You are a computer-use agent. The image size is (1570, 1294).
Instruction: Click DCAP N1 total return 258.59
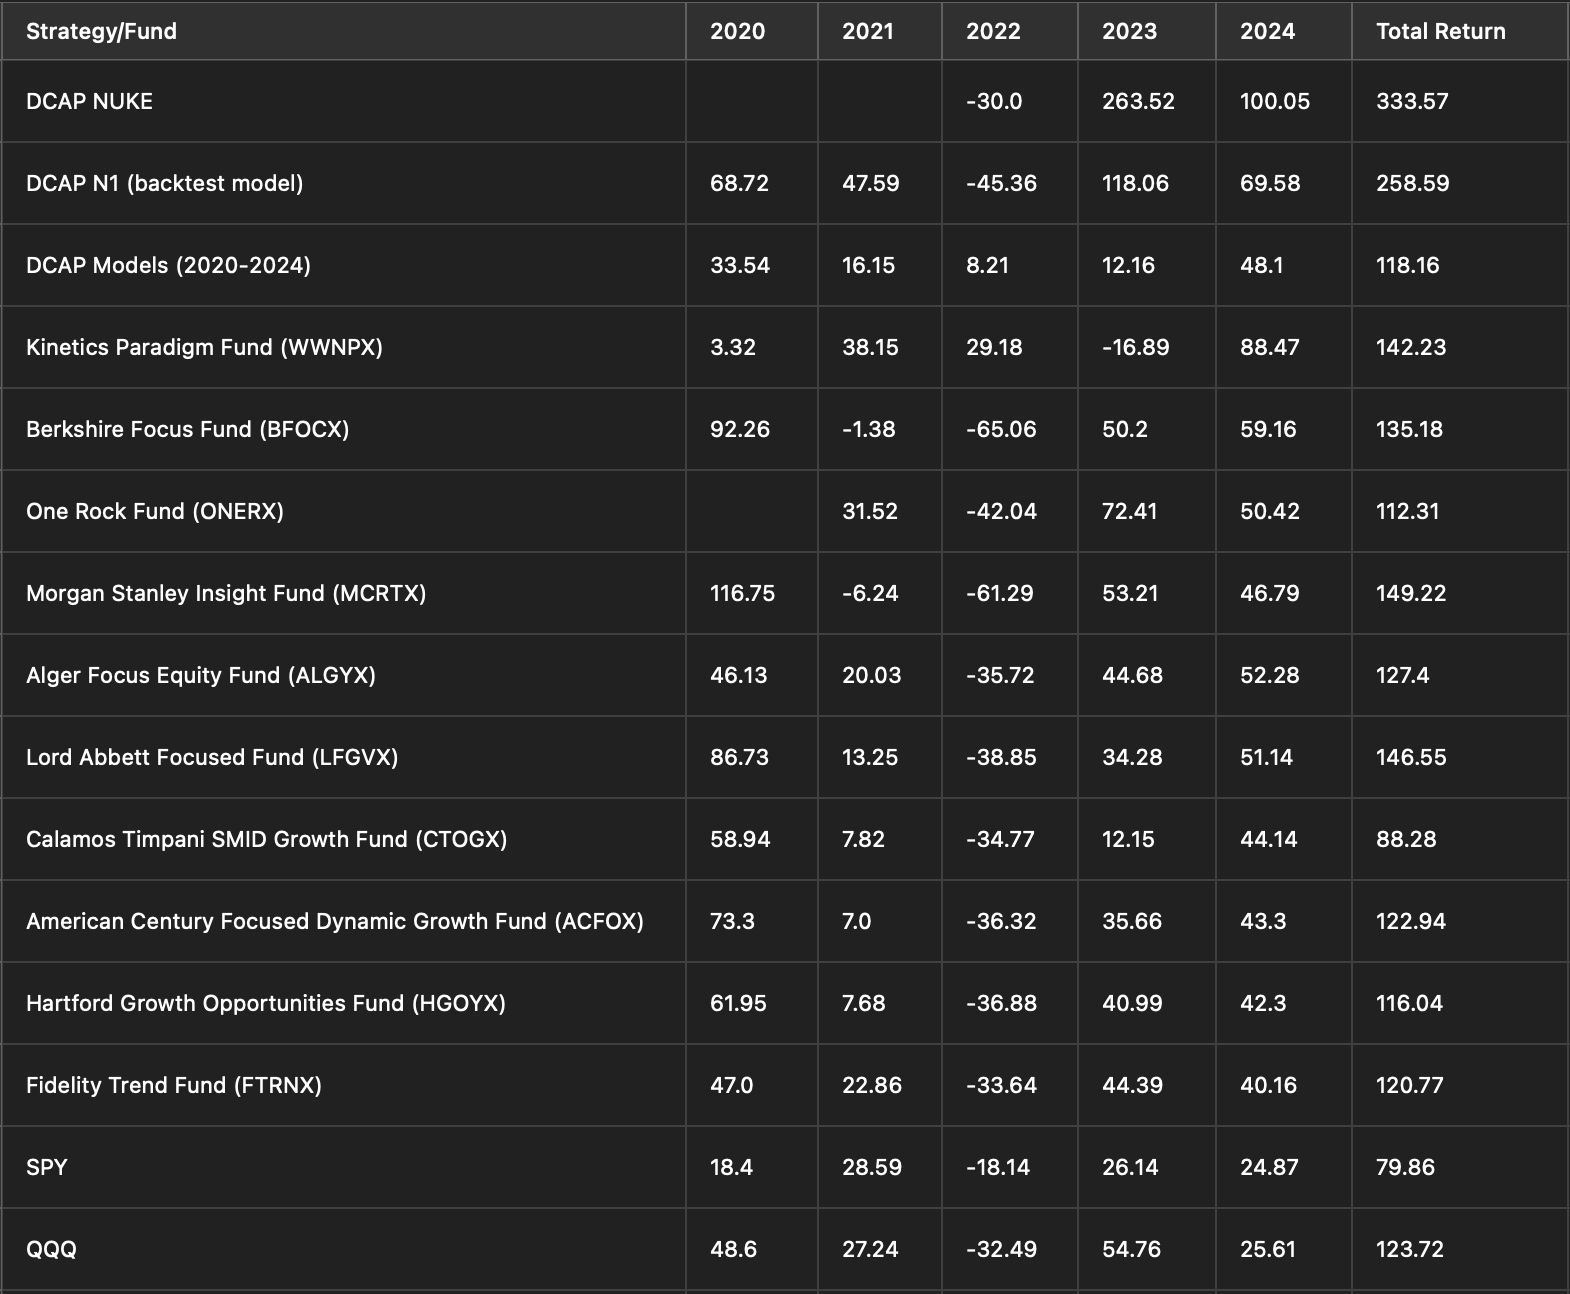[x=1412, y=183]
